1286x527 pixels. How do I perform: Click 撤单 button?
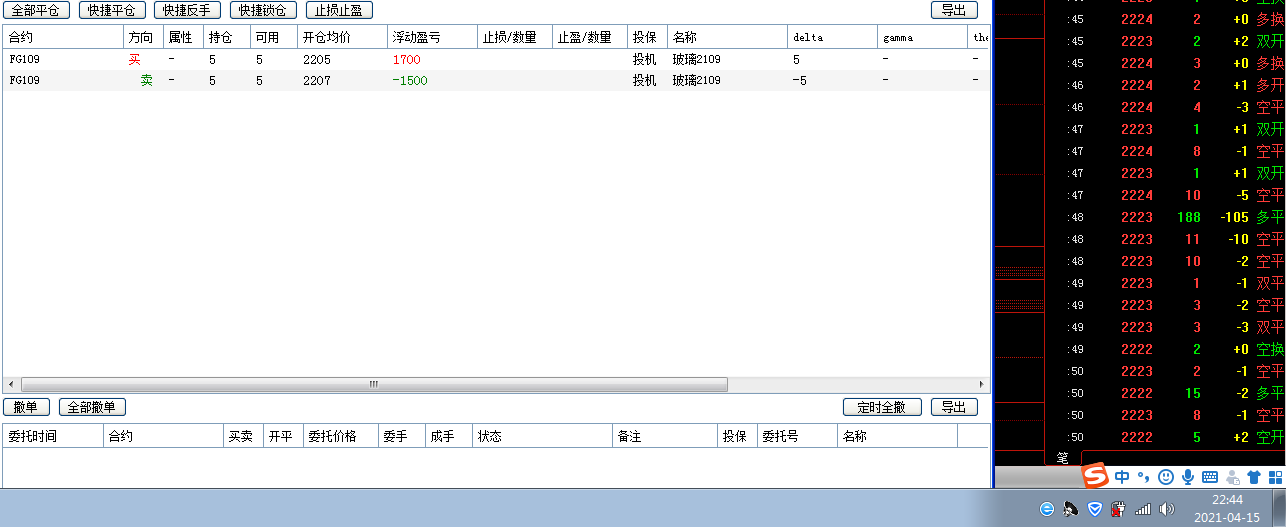[x=27, y=407]
